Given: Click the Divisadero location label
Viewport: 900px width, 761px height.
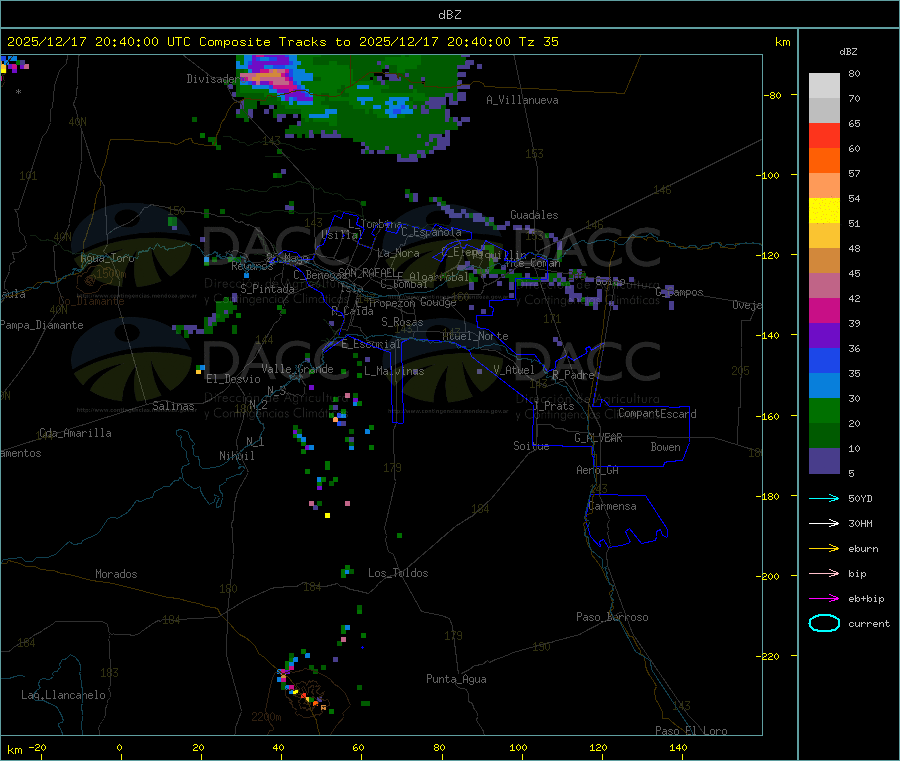Looking at the screenshot, I should (x=211, y=79).
